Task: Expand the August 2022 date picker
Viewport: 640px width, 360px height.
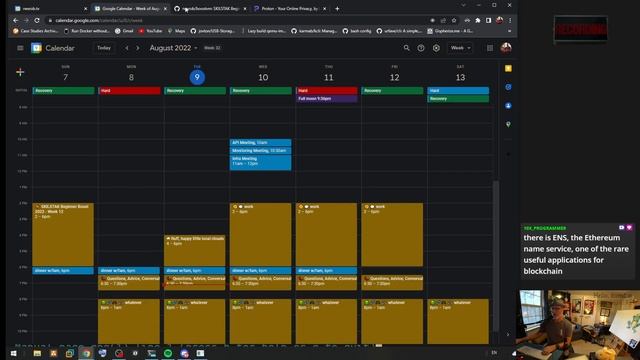Action: pyautogui.click(x=173, y=48)
